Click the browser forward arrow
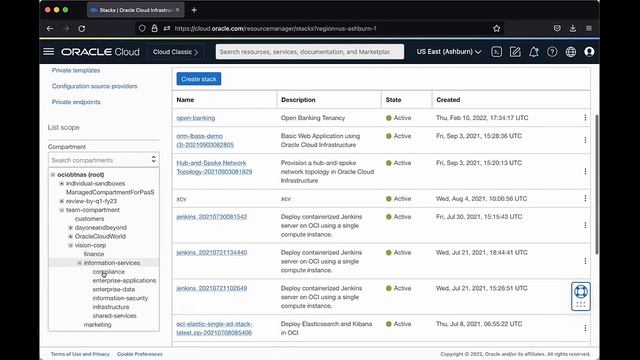 click(66, 29)
